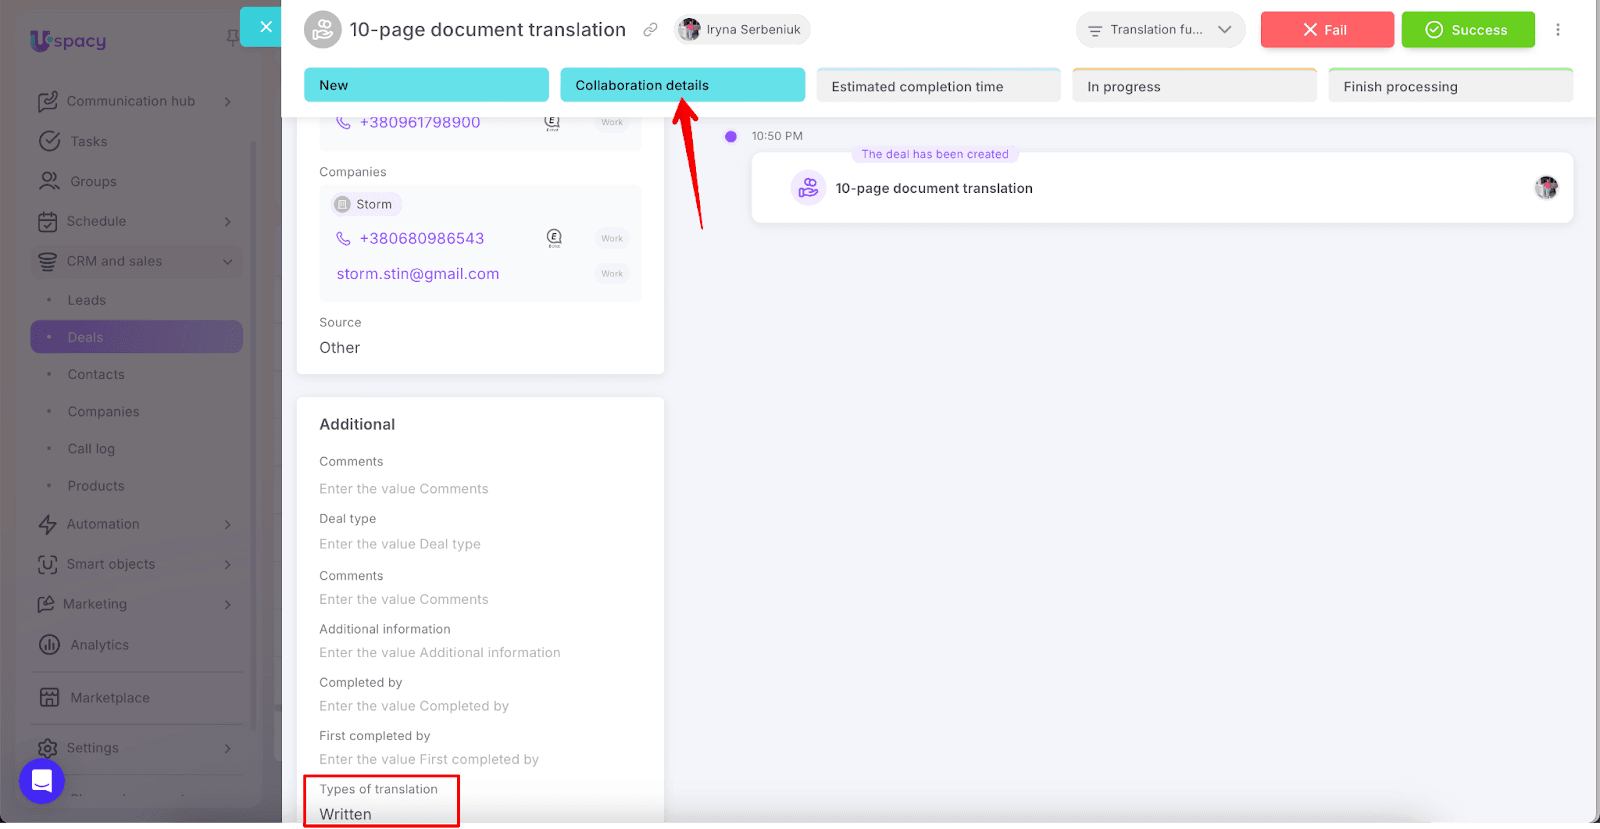Screen dimensions: 1600x829
Task: Select the Finish processing stage
Action: (1450, 86)
